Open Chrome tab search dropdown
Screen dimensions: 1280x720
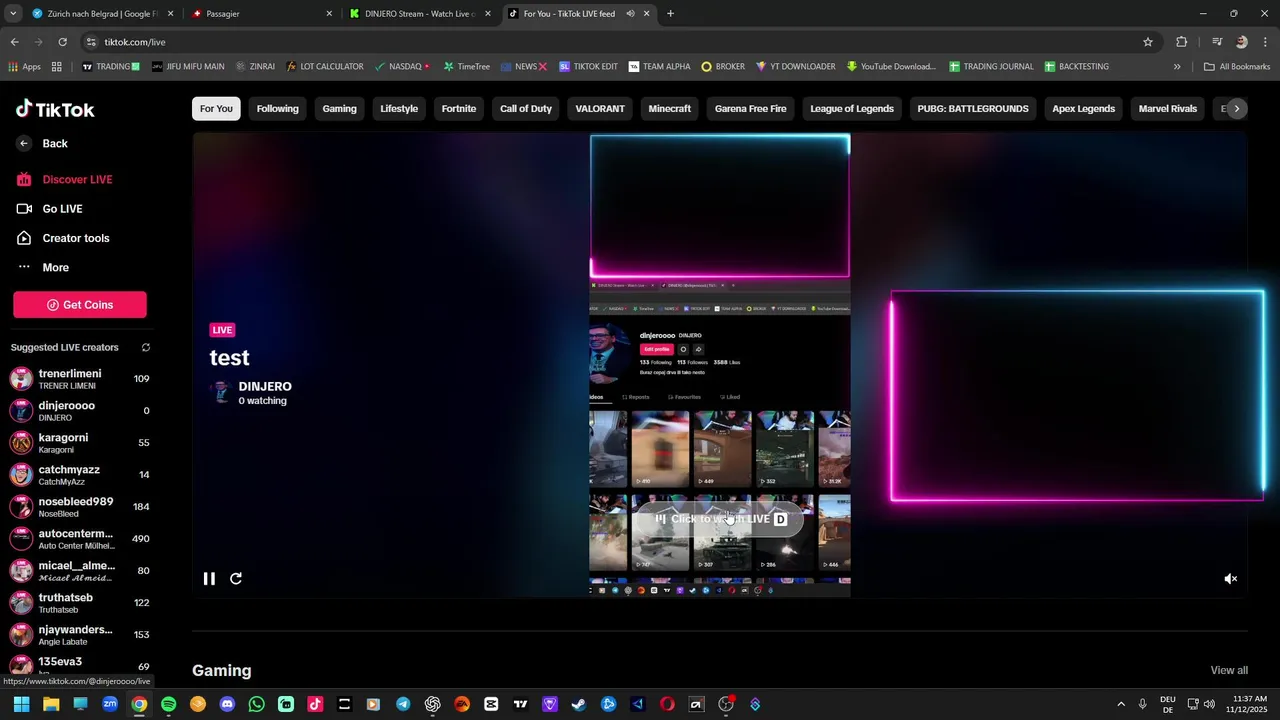[x=13, y=14]
